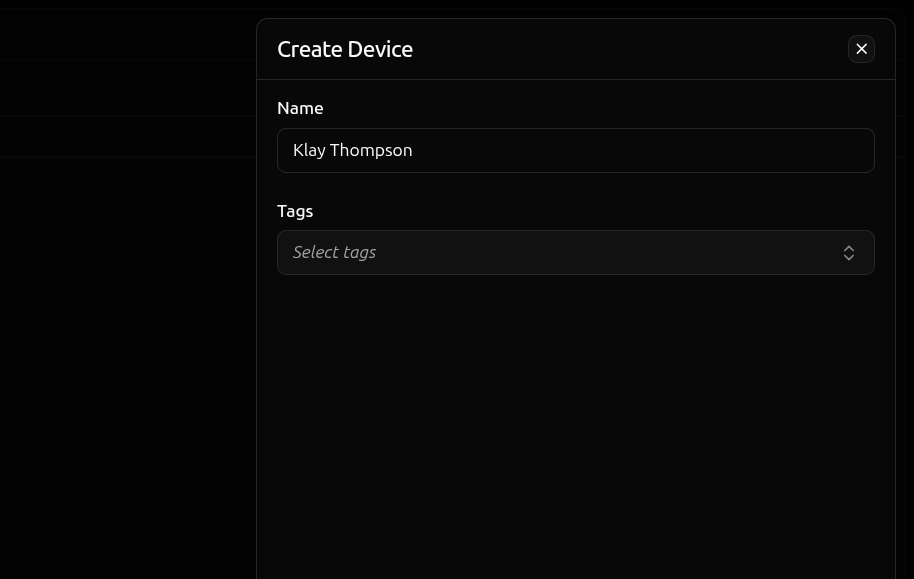This screenshot has height=579, width=914.
Task: Expand tag options from the empty middle of Tags selector
Action: (x=600, y=252)
